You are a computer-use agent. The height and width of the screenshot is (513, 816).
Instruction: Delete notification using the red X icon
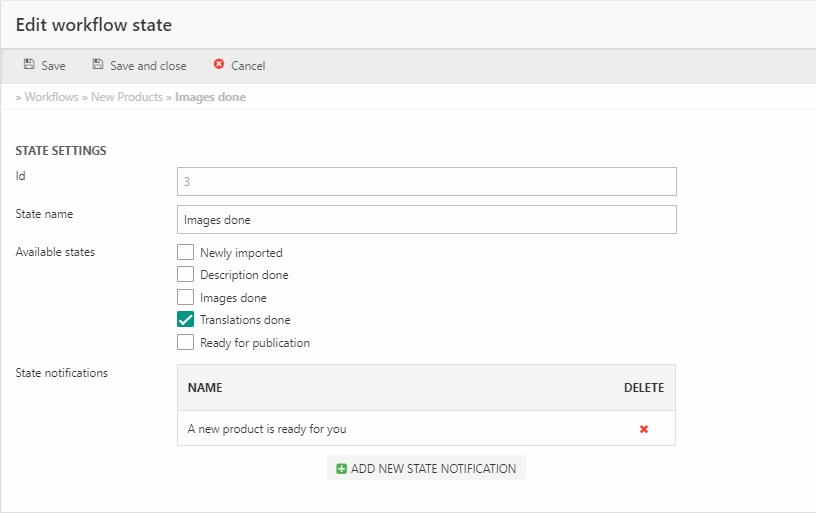[x=644, y=429]
